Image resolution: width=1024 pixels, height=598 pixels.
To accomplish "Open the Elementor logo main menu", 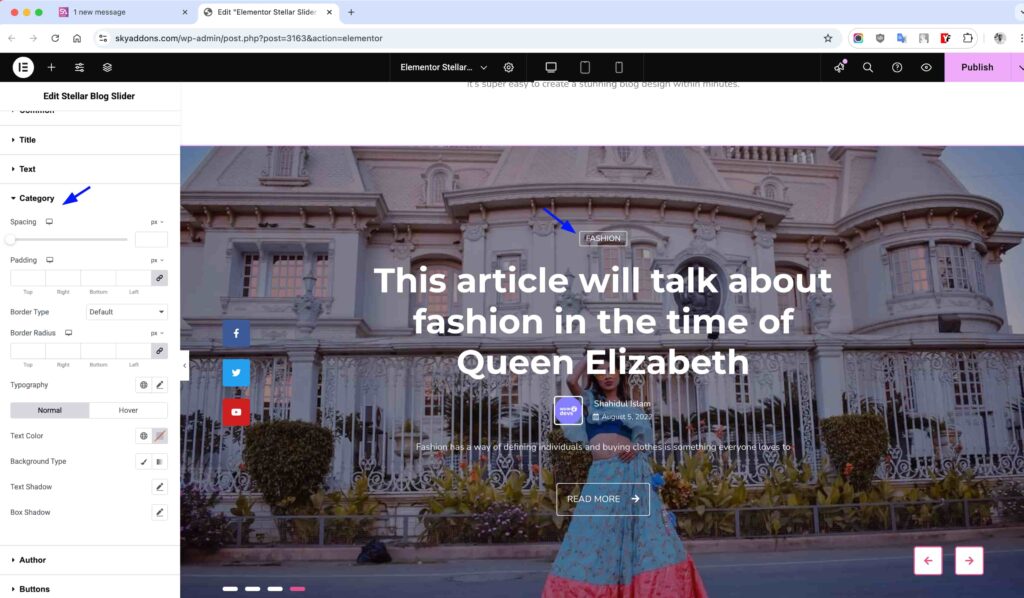I will (x=23, y=67).
